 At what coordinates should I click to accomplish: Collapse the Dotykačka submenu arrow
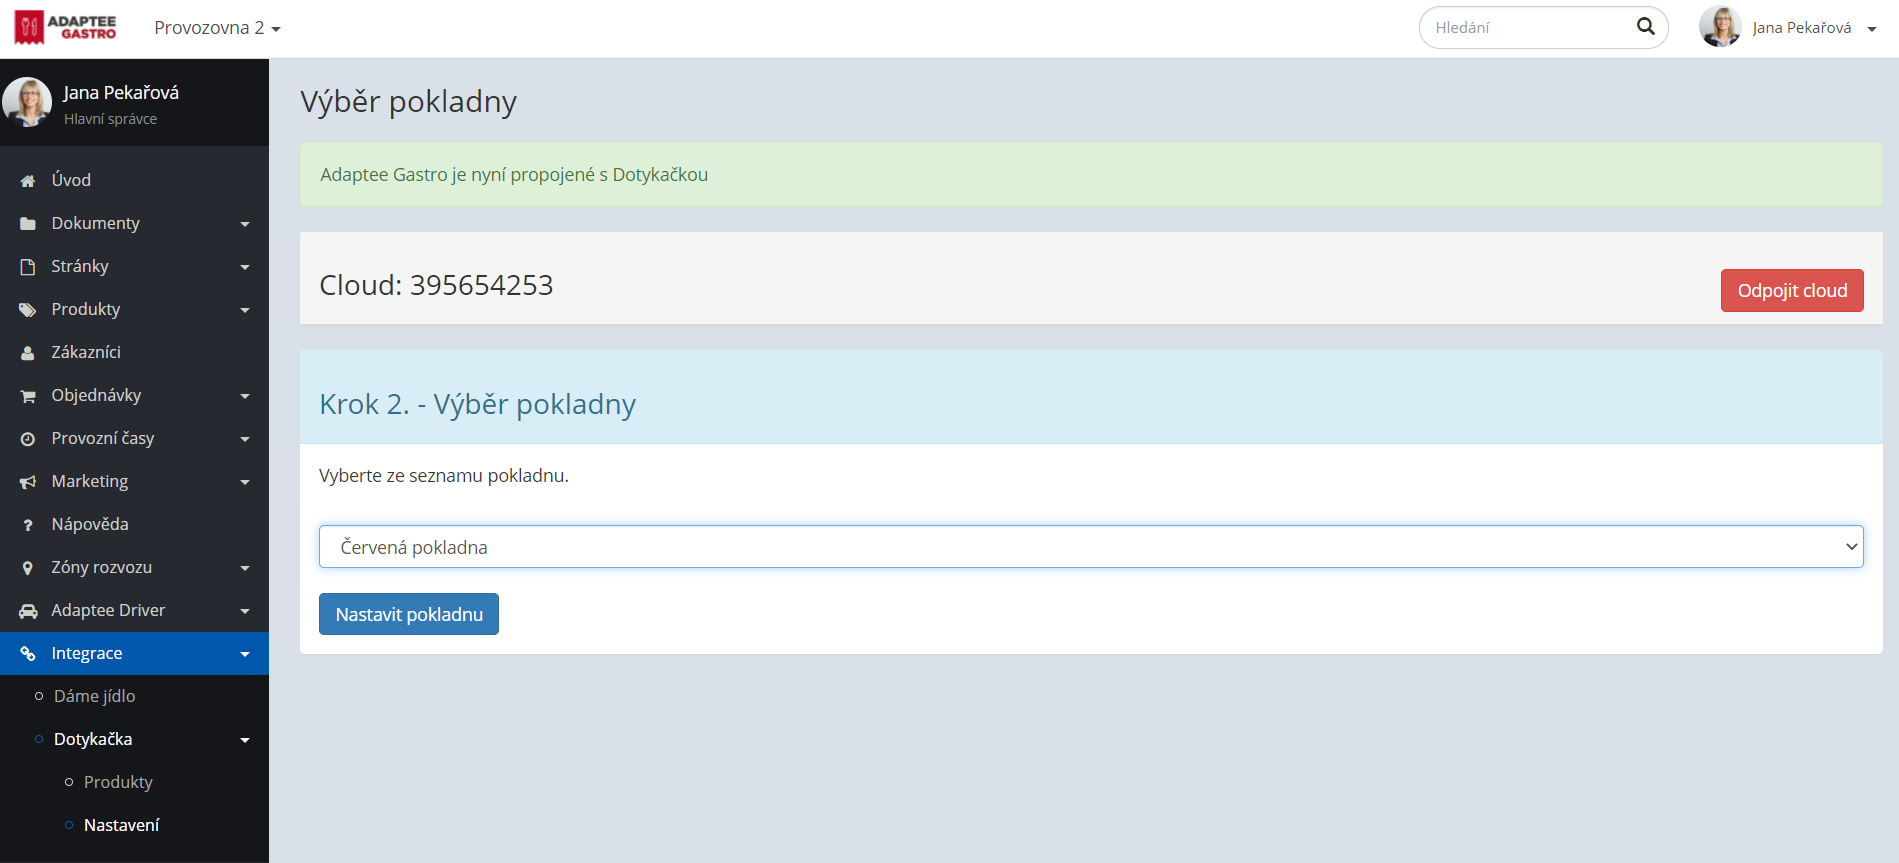point(245,740)
